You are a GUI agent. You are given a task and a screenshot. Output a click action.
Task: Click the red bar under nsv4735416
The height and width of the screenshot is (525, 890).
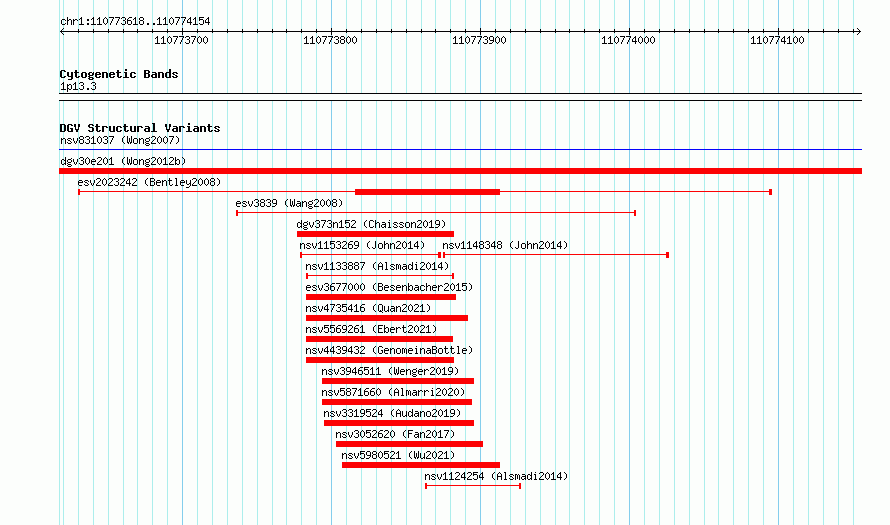coord(387,318)
